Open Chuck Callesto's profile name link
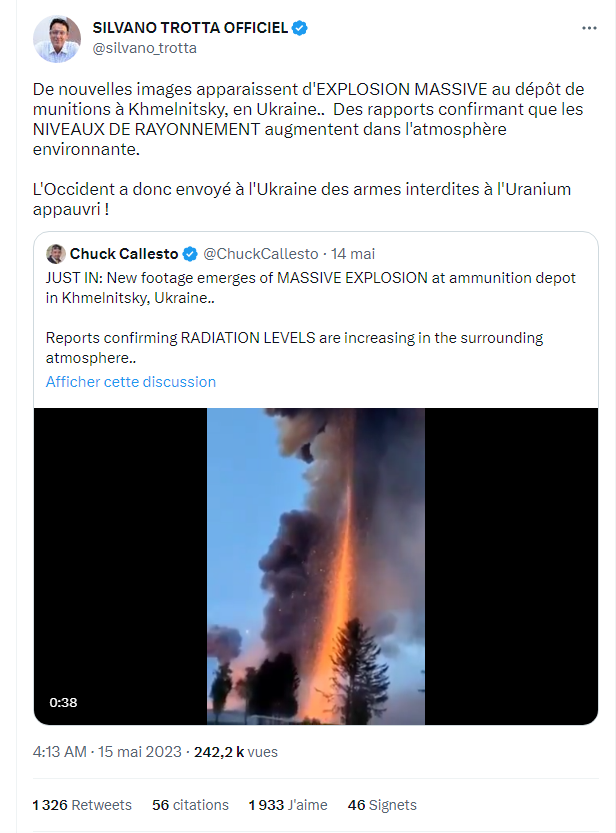 pos(124,254)
